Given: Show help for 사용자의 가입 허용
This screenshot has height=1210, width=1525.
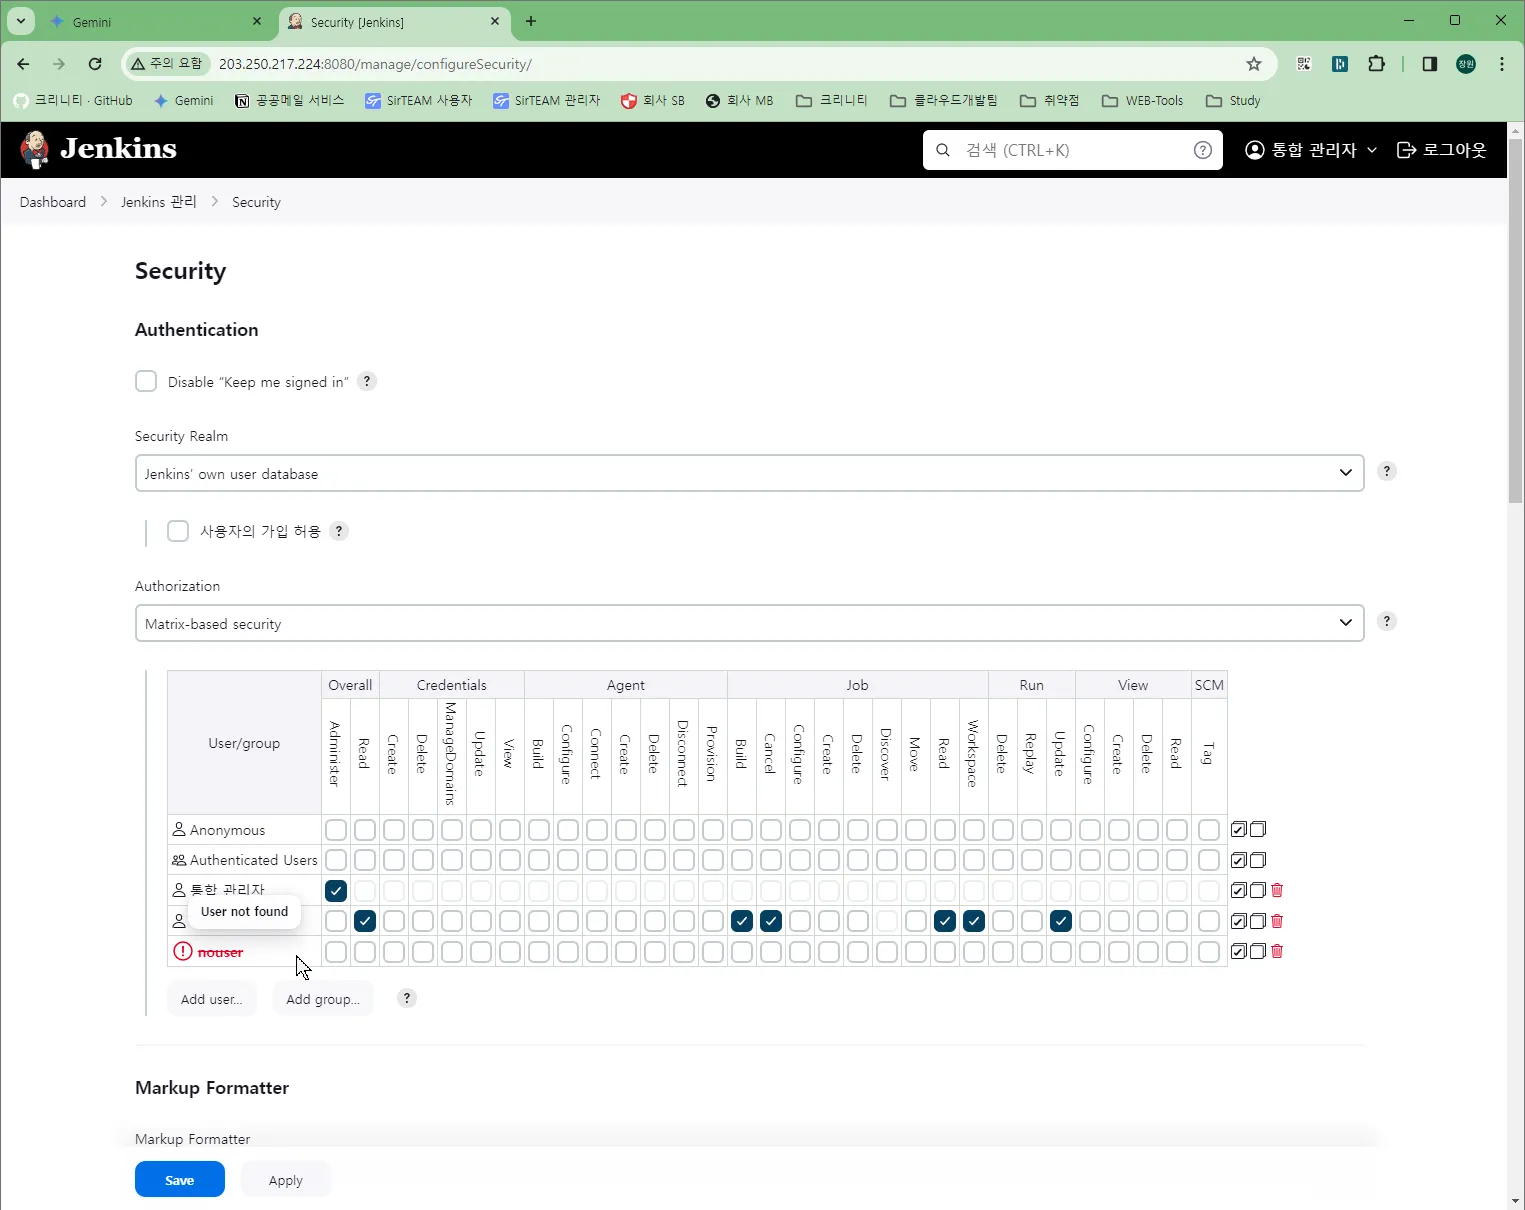Looking at the screenshot, I should pos(339,531).
